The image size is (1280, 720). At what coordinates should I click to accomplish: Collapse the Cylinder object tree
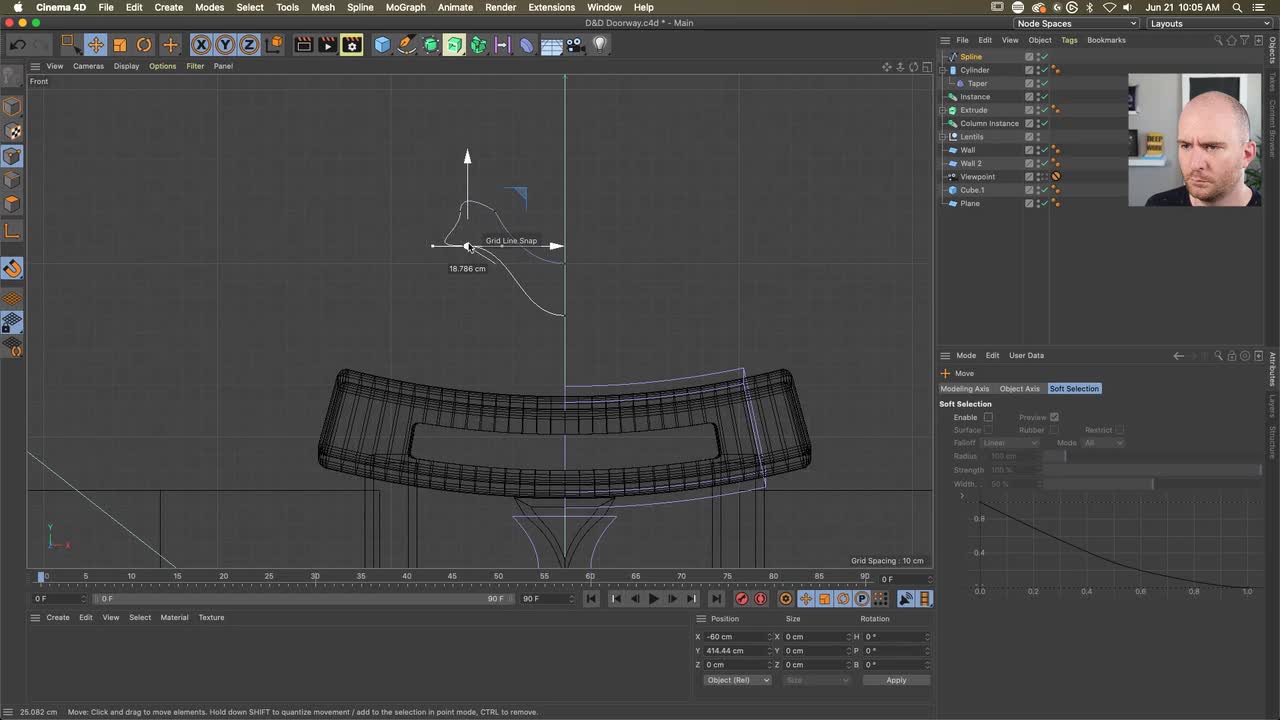[x=942, y=70]
